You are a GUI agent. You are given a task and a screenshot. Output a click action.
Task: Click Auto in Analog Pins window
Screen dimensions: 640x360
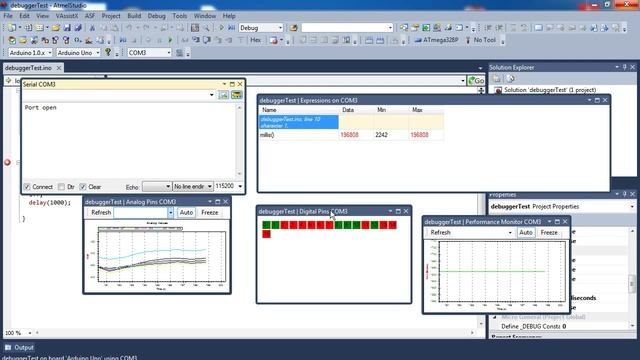pos(186,213)
